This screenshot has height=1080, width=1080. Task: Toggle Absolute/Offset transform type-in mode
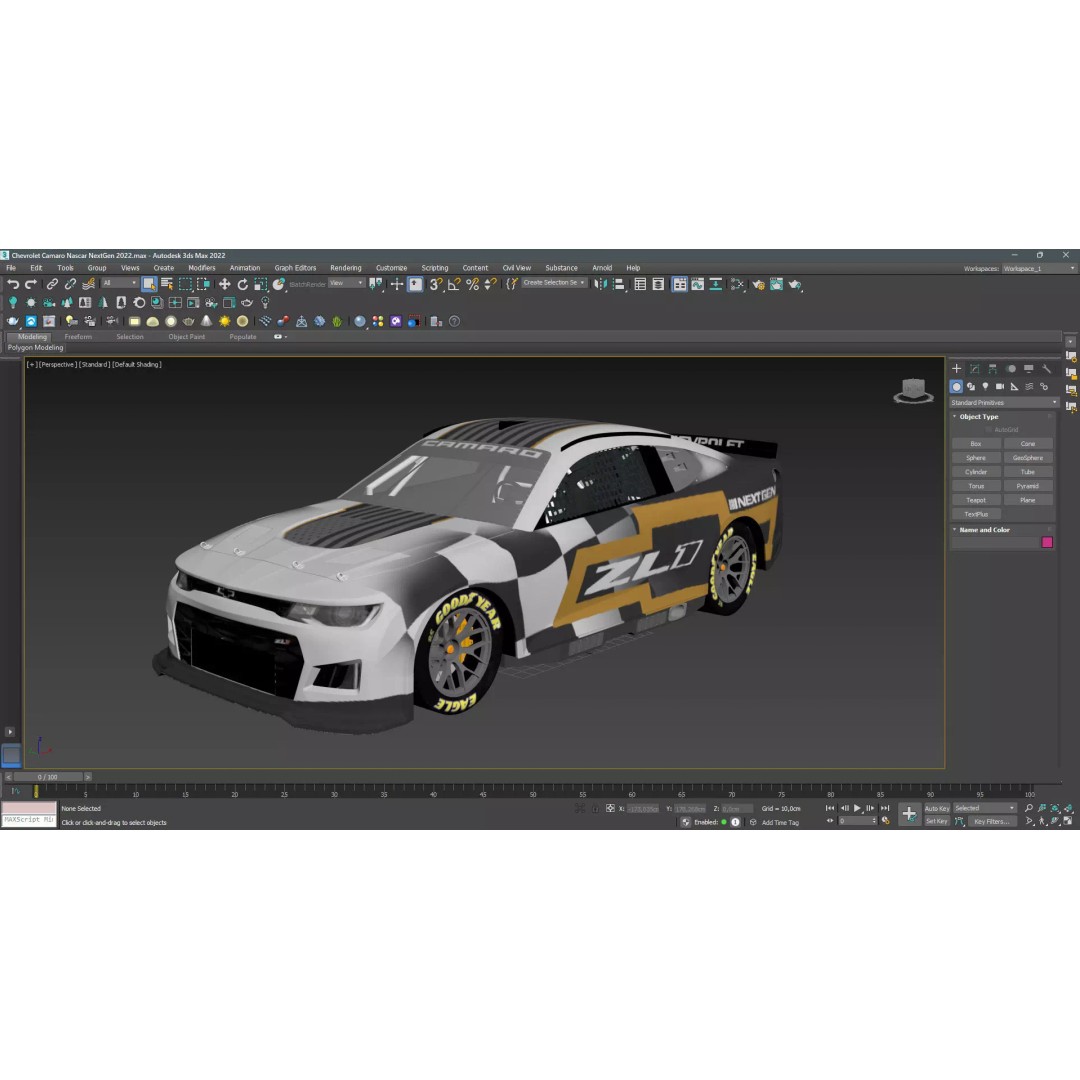coord(610,809)
